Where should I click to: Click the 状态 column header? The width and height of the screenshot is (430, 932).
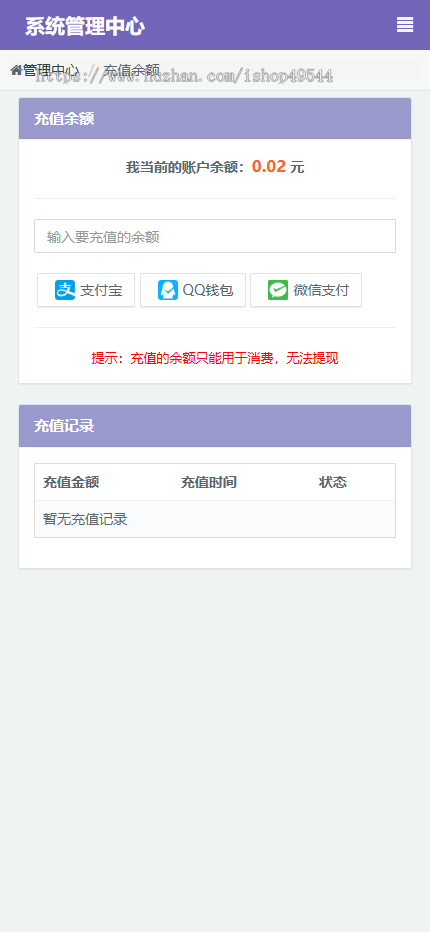pyautogui.click(x=333, y=482)
